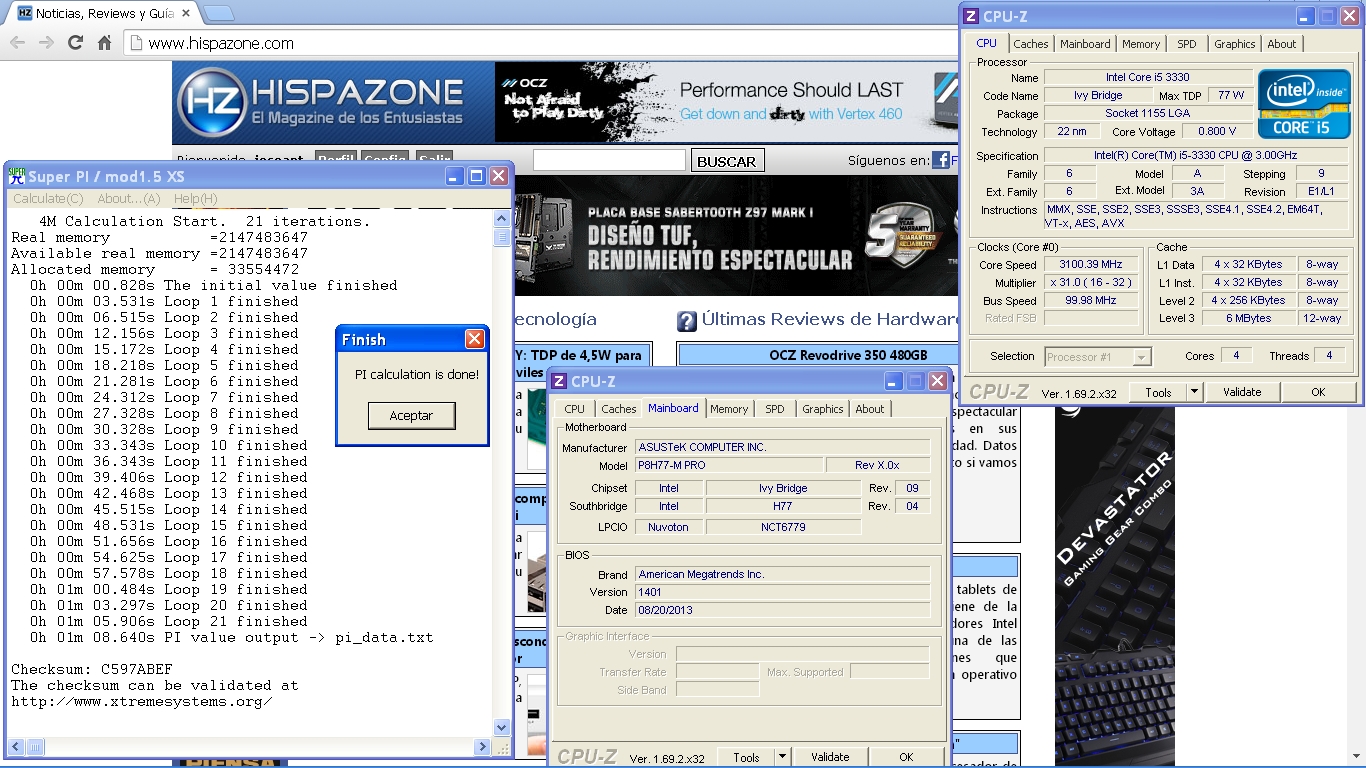
Task: Click the Hispazone HZ logo
Action: pos(211,102)
